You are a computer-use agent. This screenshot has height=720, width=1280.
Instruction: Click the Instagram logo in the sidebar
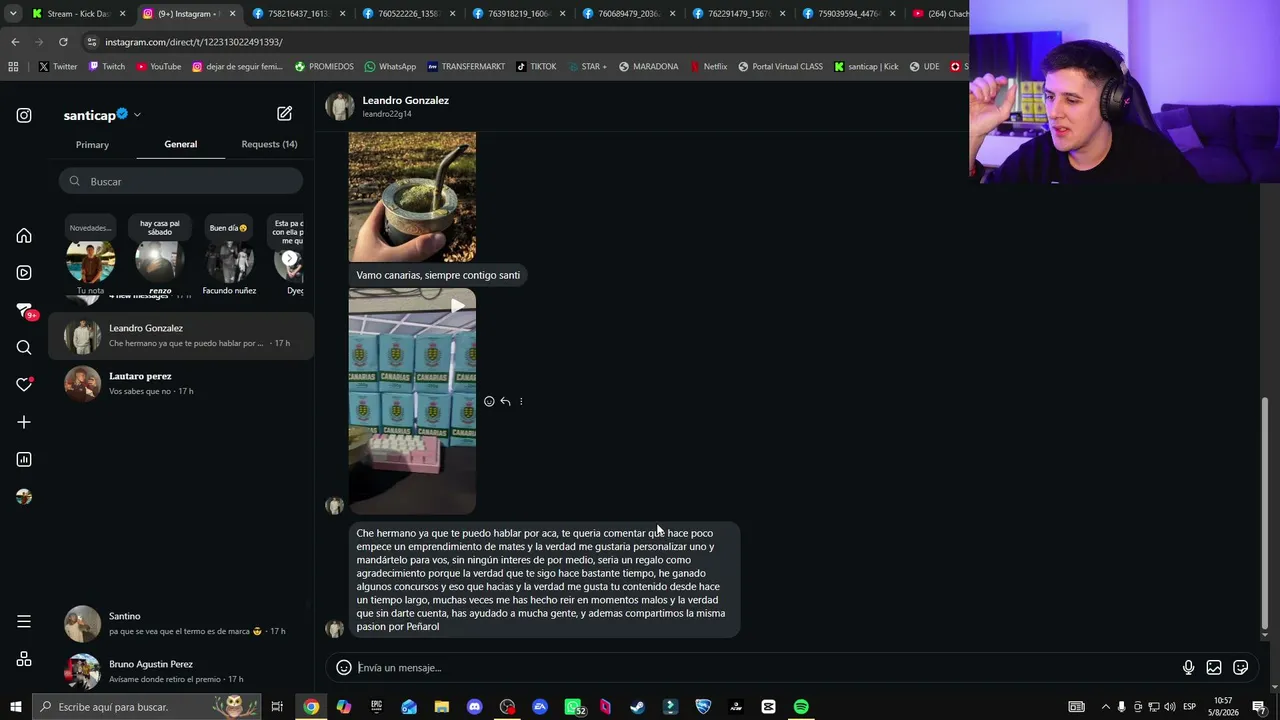coord(24,115)
